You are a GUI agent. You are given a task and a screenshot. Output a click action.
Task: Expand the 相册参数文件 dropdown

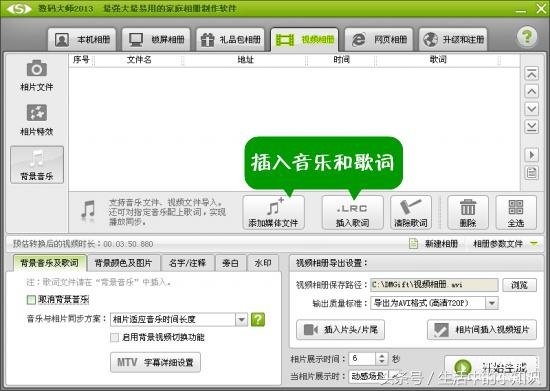coord(534,243)
